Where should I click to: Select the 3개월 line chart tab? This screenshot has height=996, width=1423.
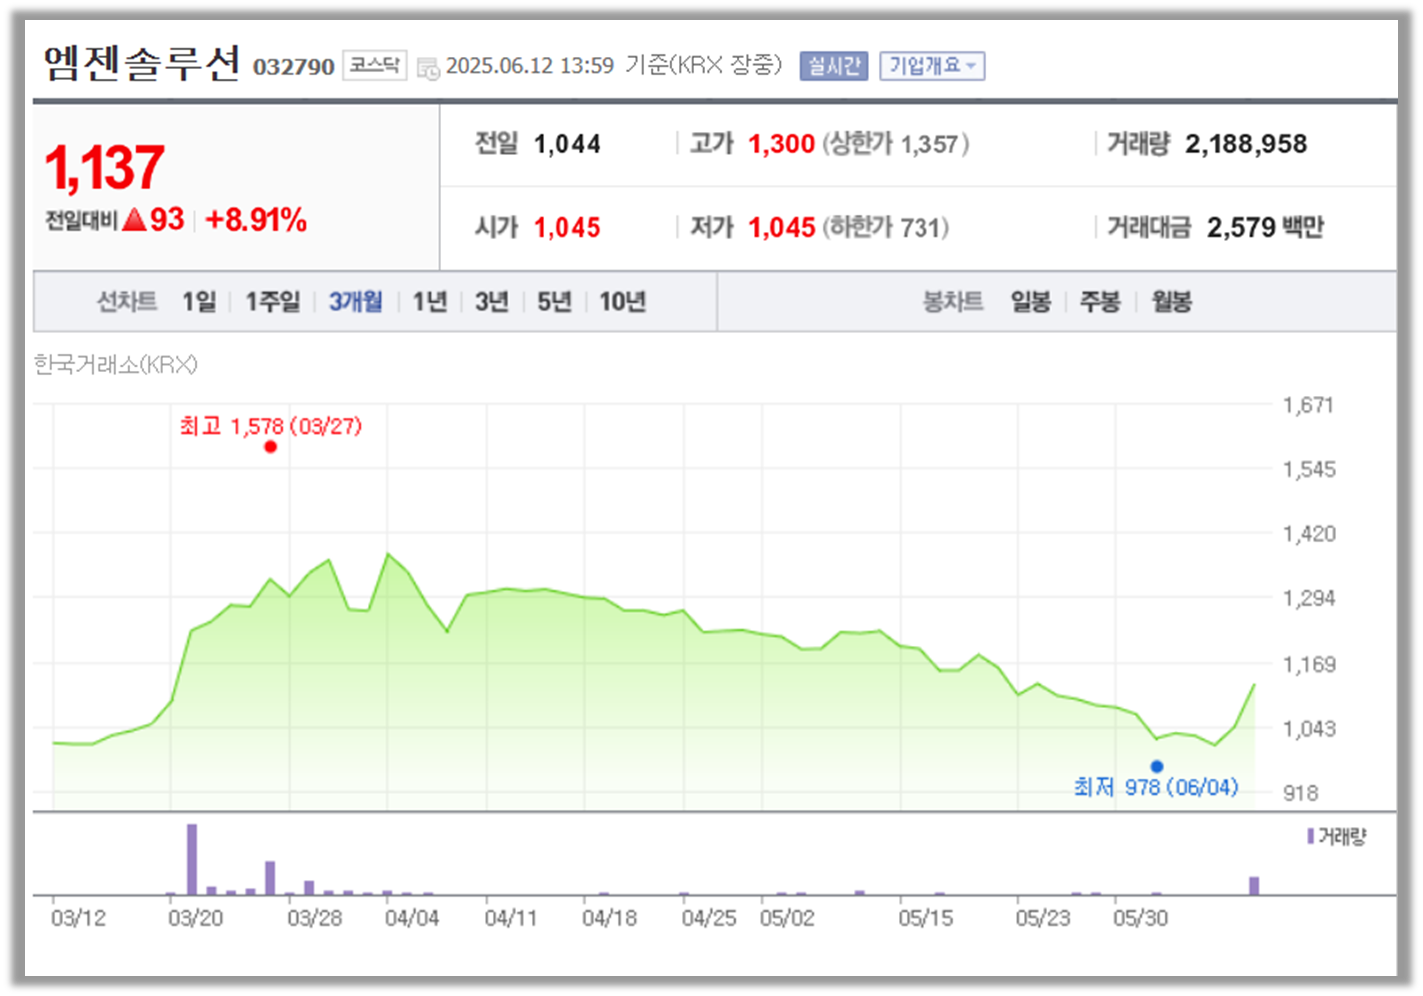(356, 301)
